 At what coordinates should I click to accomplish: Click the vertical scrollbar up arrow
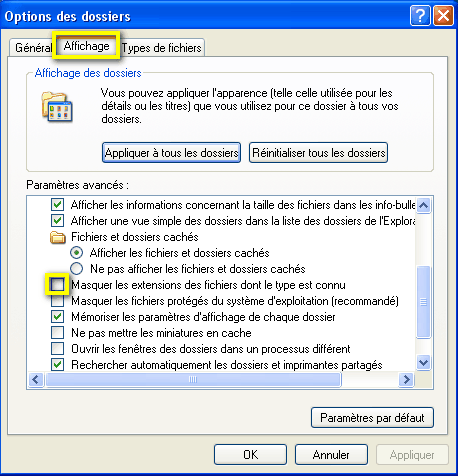click(x=423, y=205)
